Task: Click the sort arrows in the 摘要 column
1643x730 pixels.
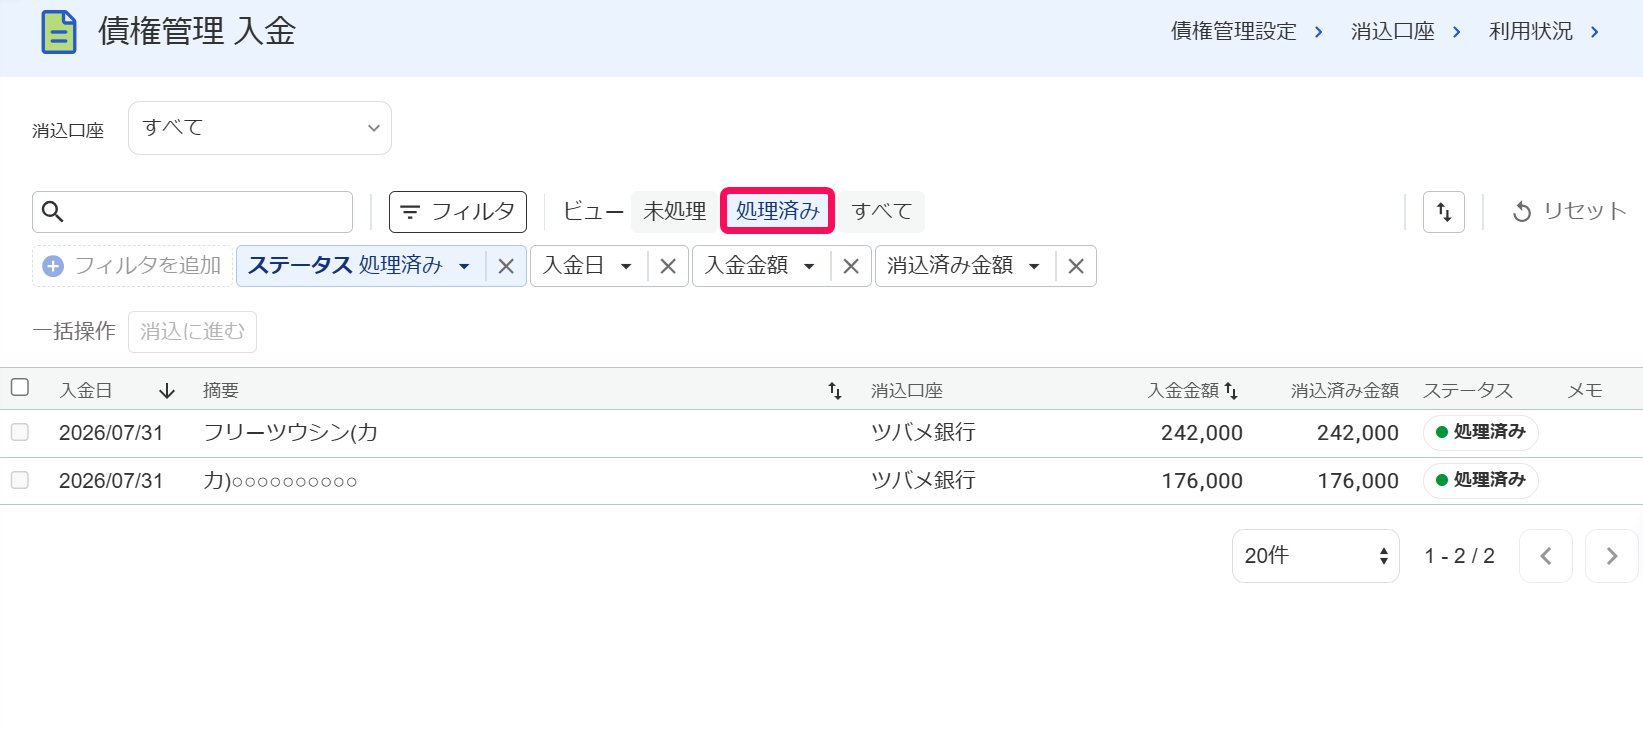Action: 835,391
